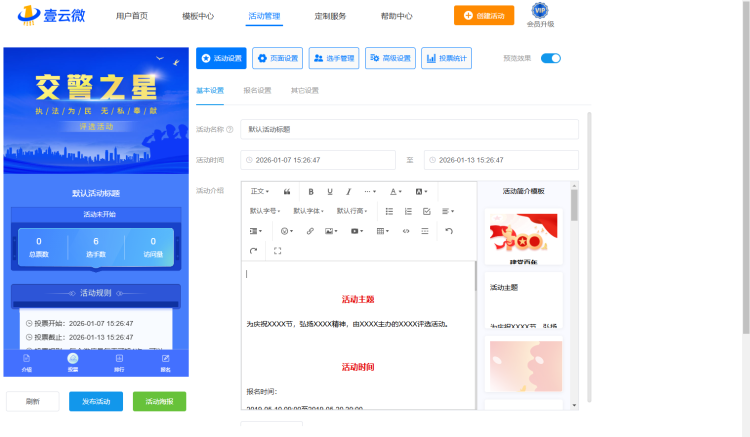Open the 默认字体 font family dropdown
750x437 pixels.
[x=308, y=211]
